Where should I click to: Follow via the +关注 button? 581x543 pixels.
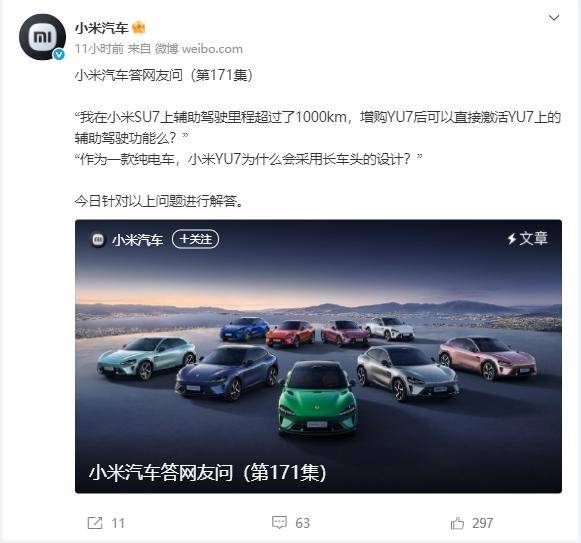(196, 239)
